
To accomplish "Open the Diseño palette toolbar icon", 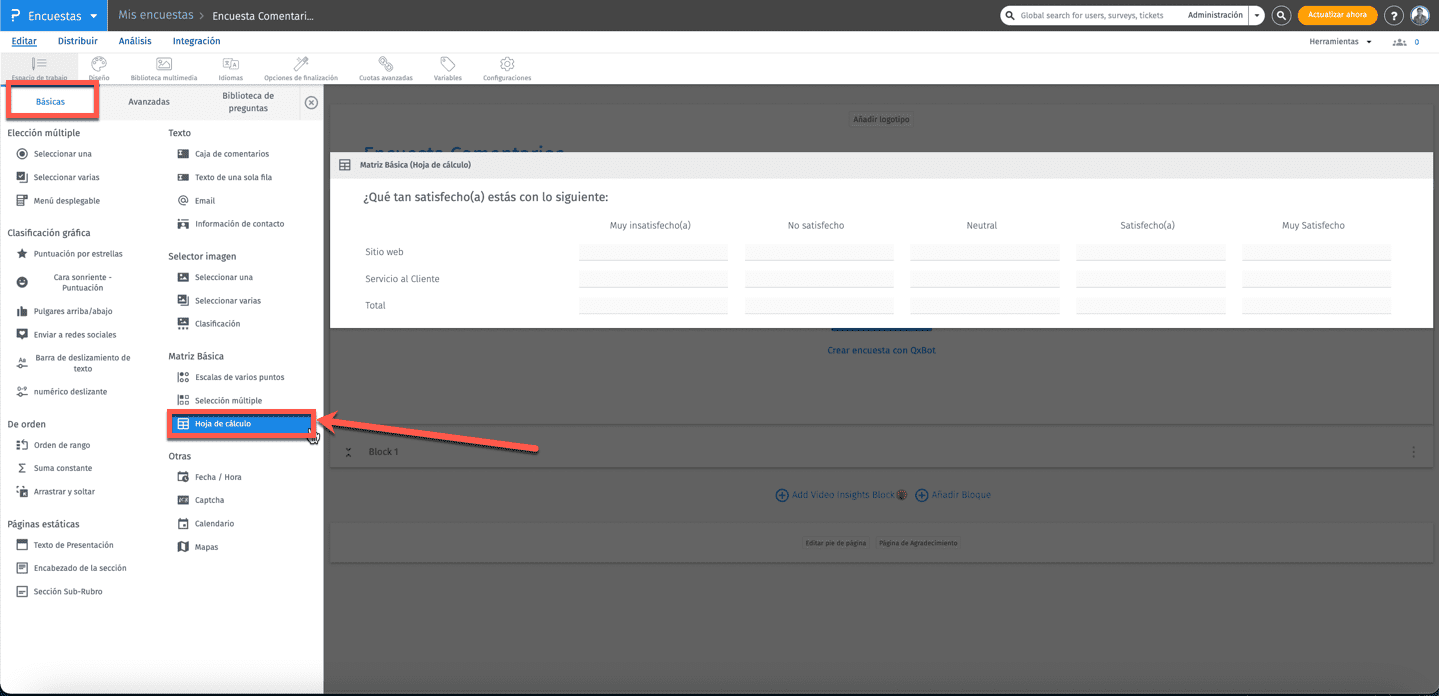I will (98, 68).
